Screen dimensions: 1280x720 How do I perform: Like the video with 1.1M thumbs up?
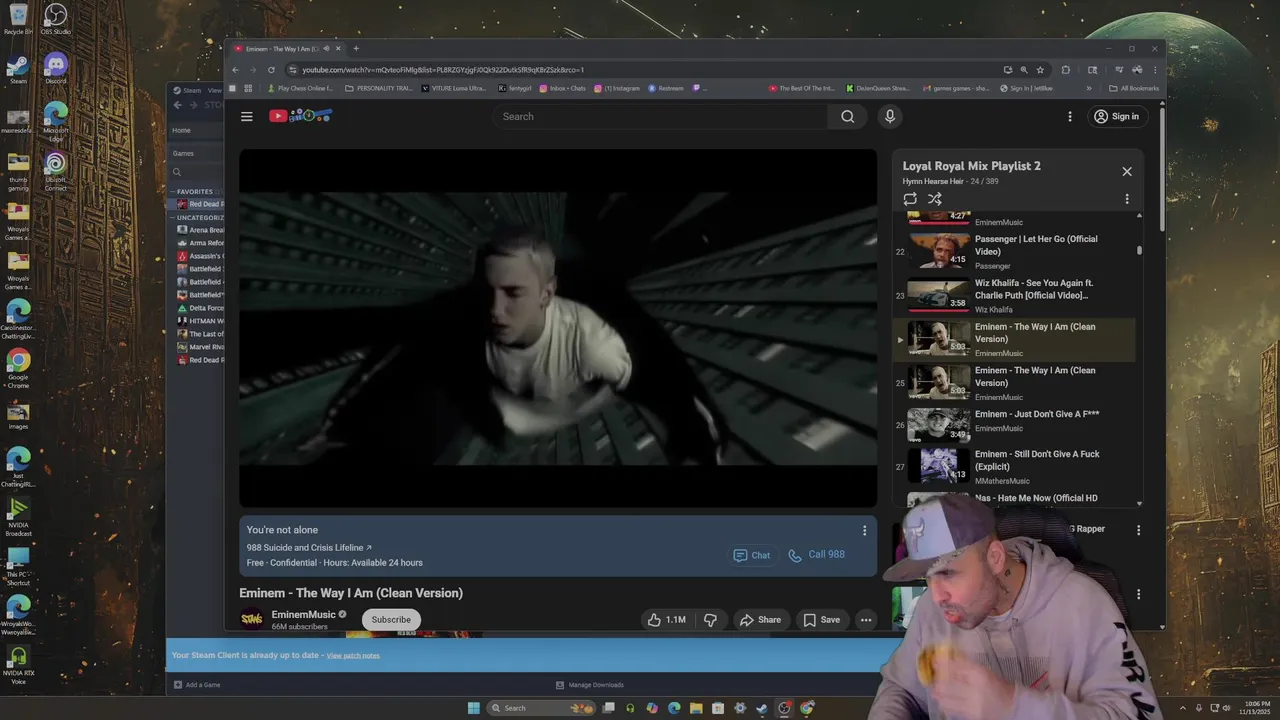tap(666, 620)
